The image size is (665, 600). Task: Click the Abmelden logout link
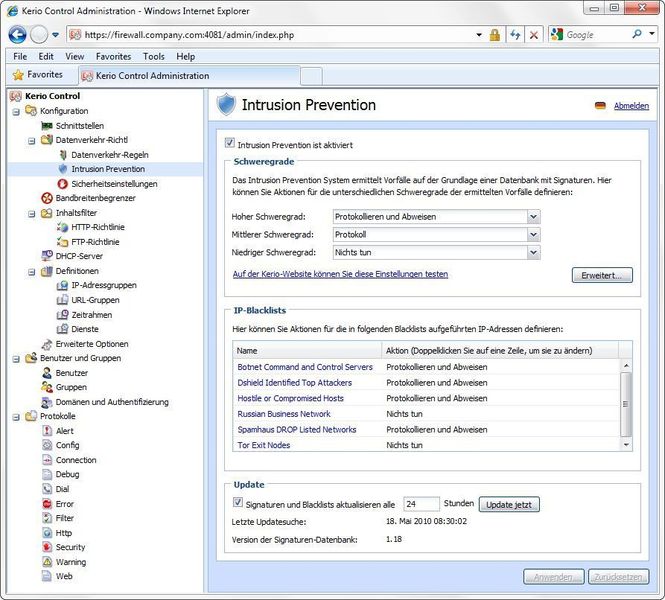[631, 106]
